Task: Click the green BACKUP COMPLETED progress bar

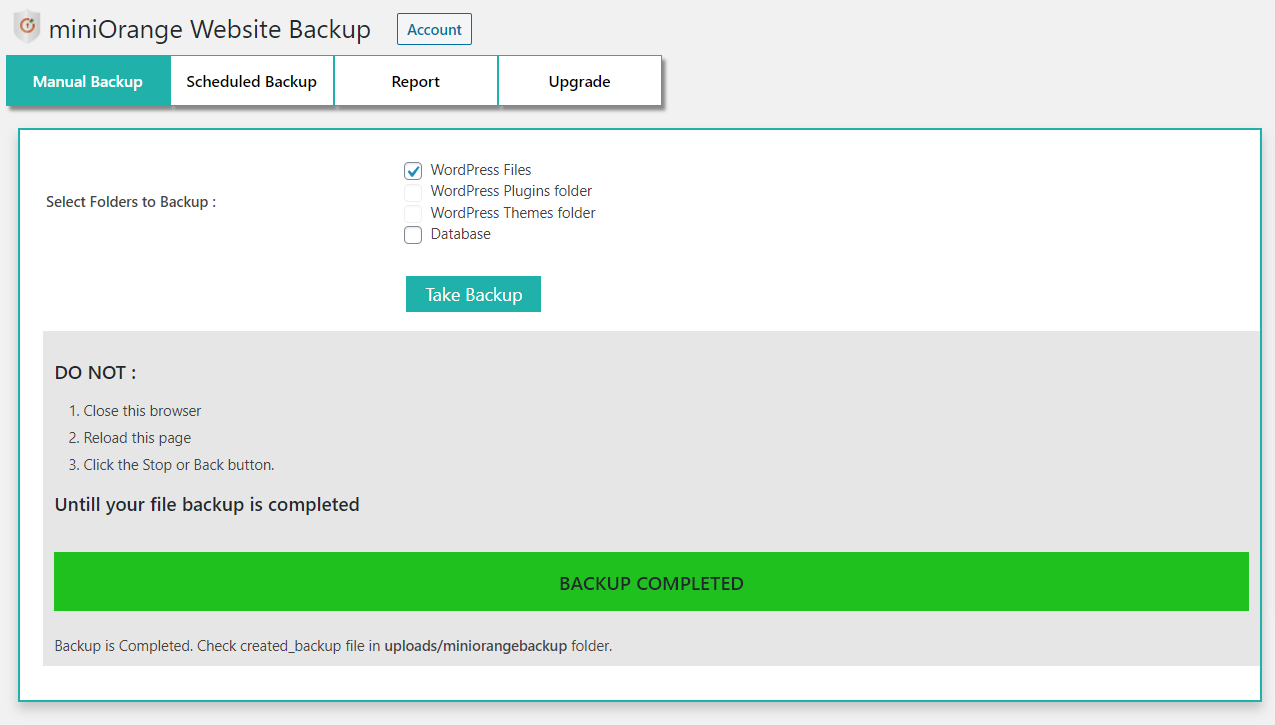Action: coord(651,582)
